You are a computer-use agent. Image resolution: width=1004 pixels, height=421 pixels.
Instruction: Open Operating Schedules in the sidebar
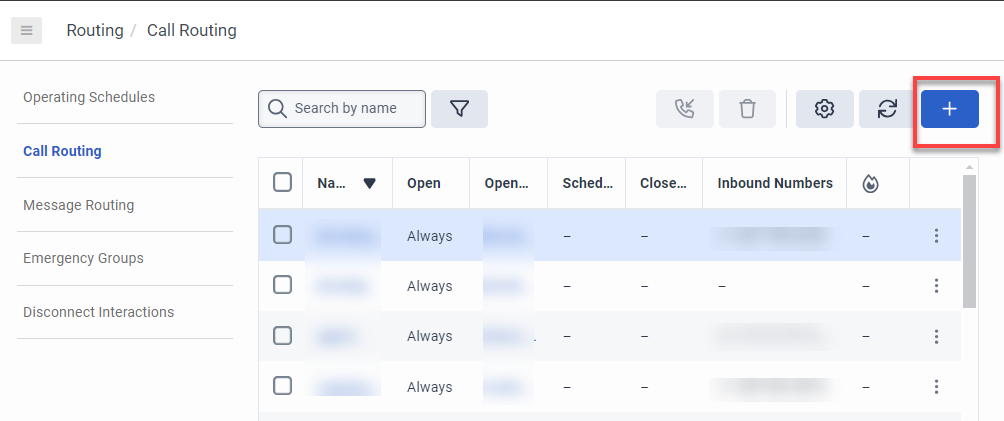tap(89, 97)
